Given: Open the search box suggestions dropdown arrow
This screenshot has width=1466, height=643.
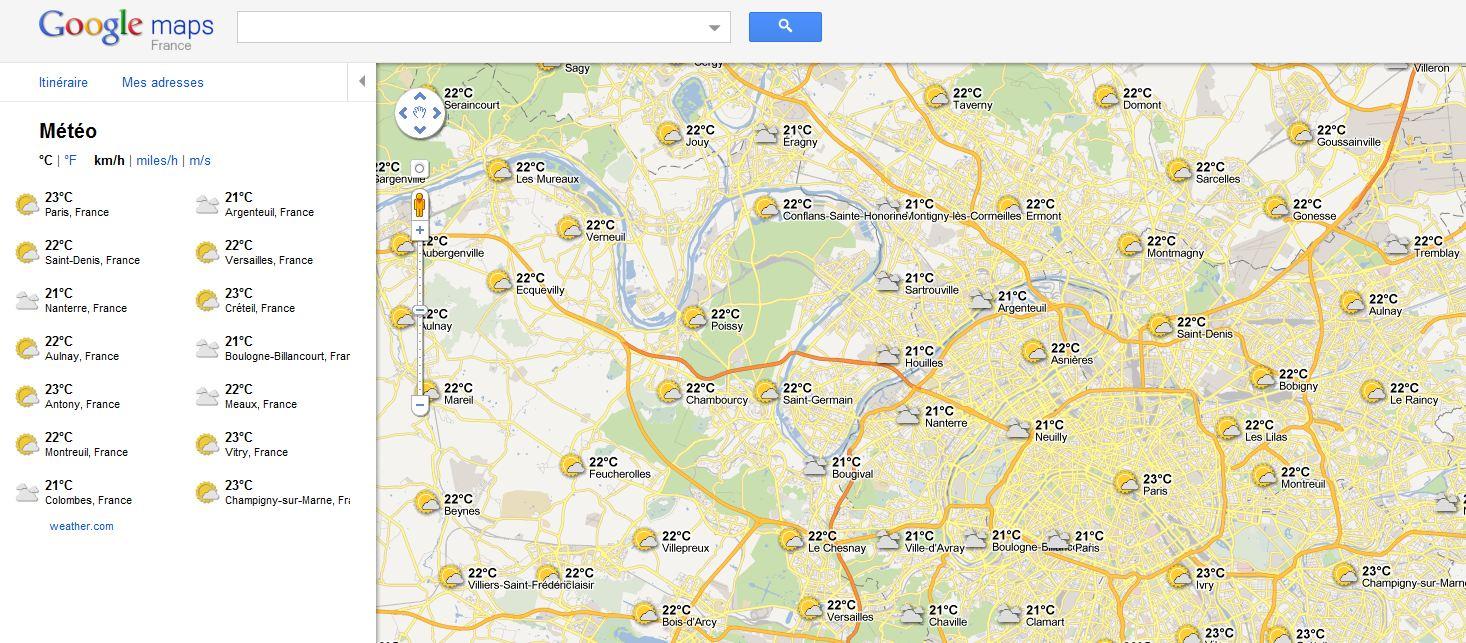Looking at the screenshot, I should coord(714,27).
